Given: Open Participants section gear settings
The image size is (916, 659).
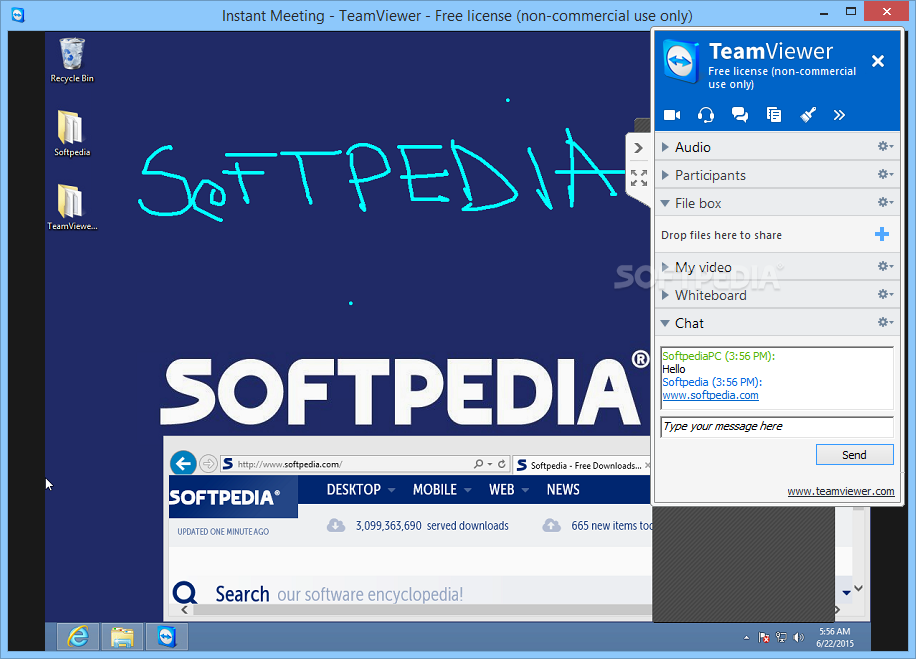Looking at the screenshot, I should click(x=885, y=174).
